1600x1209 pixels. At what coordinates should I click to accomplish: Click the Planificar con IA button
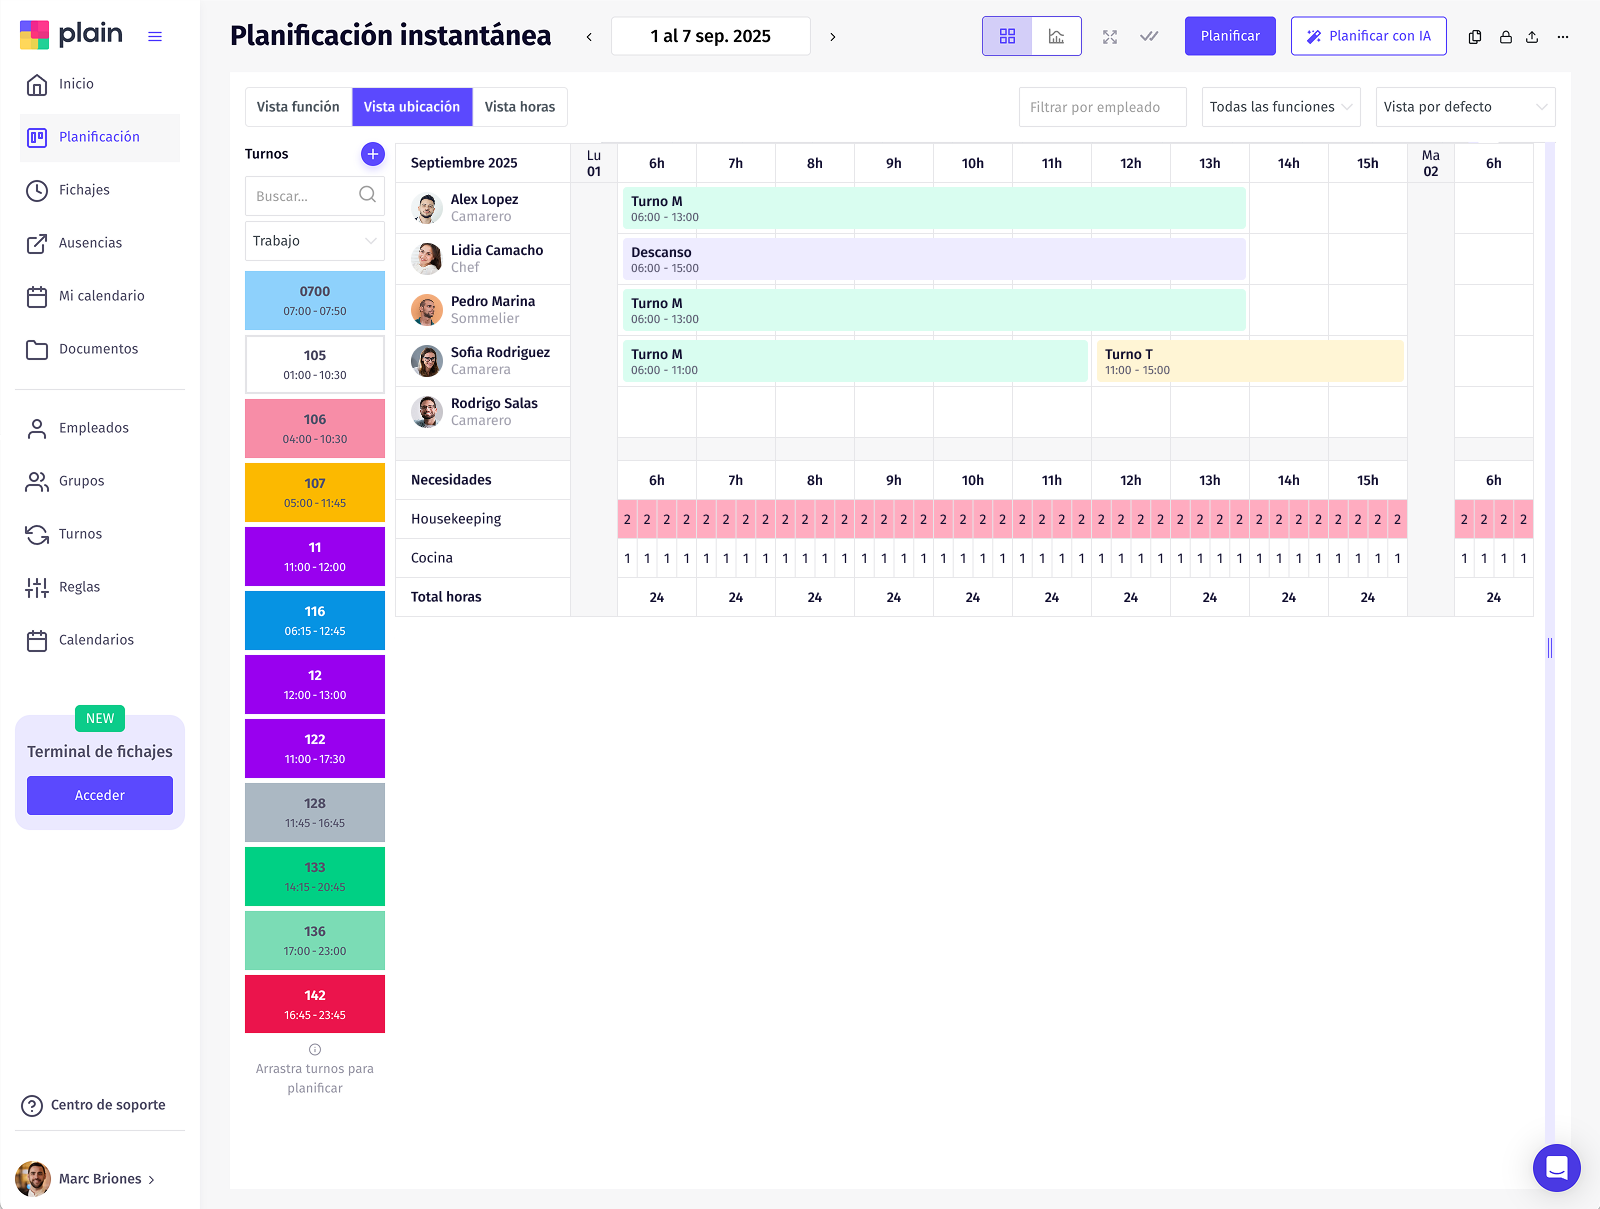pyautogui.click(x=1368, y=36)
